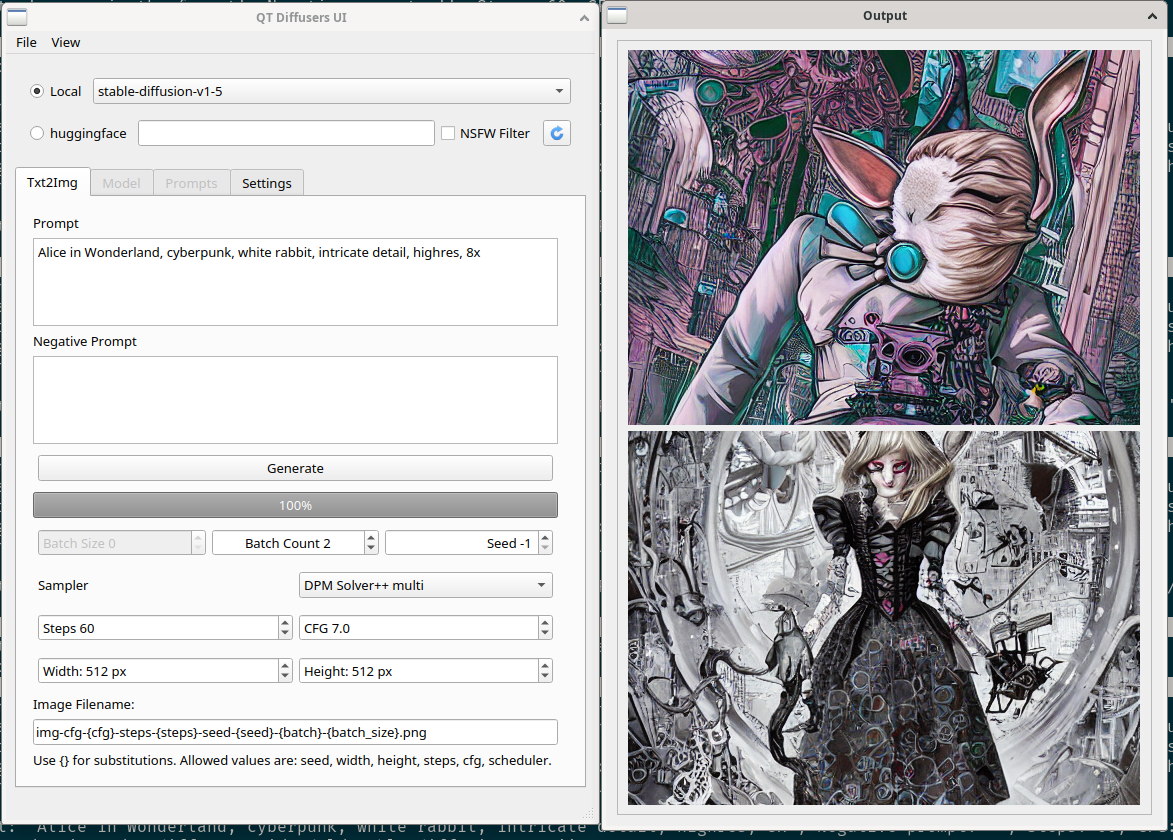Decrease CFG value with down arrow
Viewport: 1173px width, 840px height.
(545, 634)
